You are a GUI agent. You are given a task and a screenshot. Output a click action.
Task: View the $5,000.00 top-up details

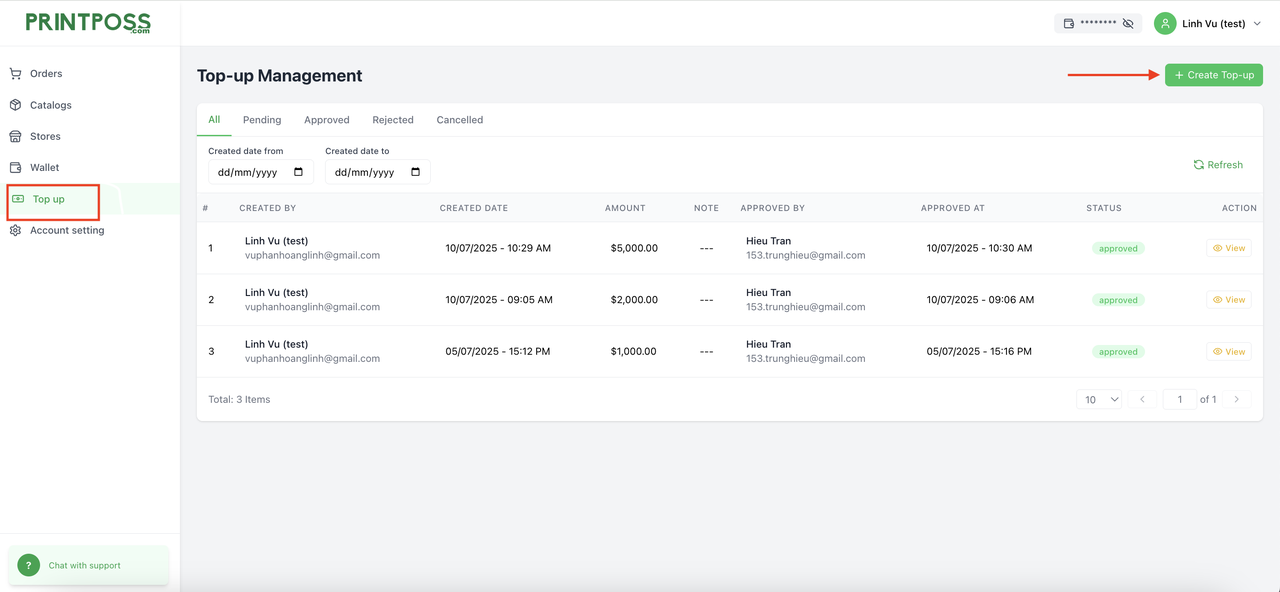point(1228,248)
